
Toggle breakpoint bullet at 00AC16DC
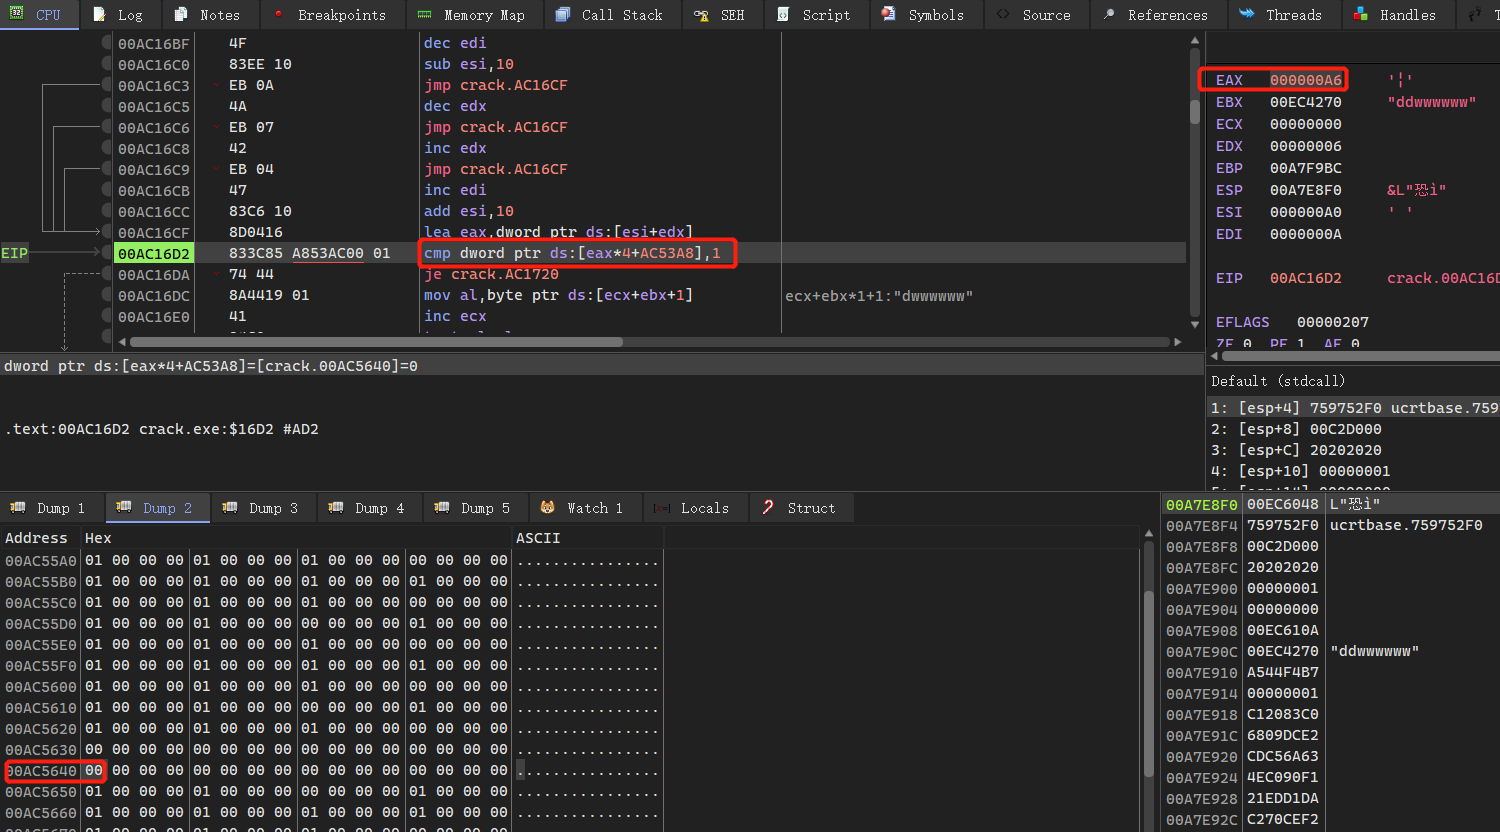point(107,295)
